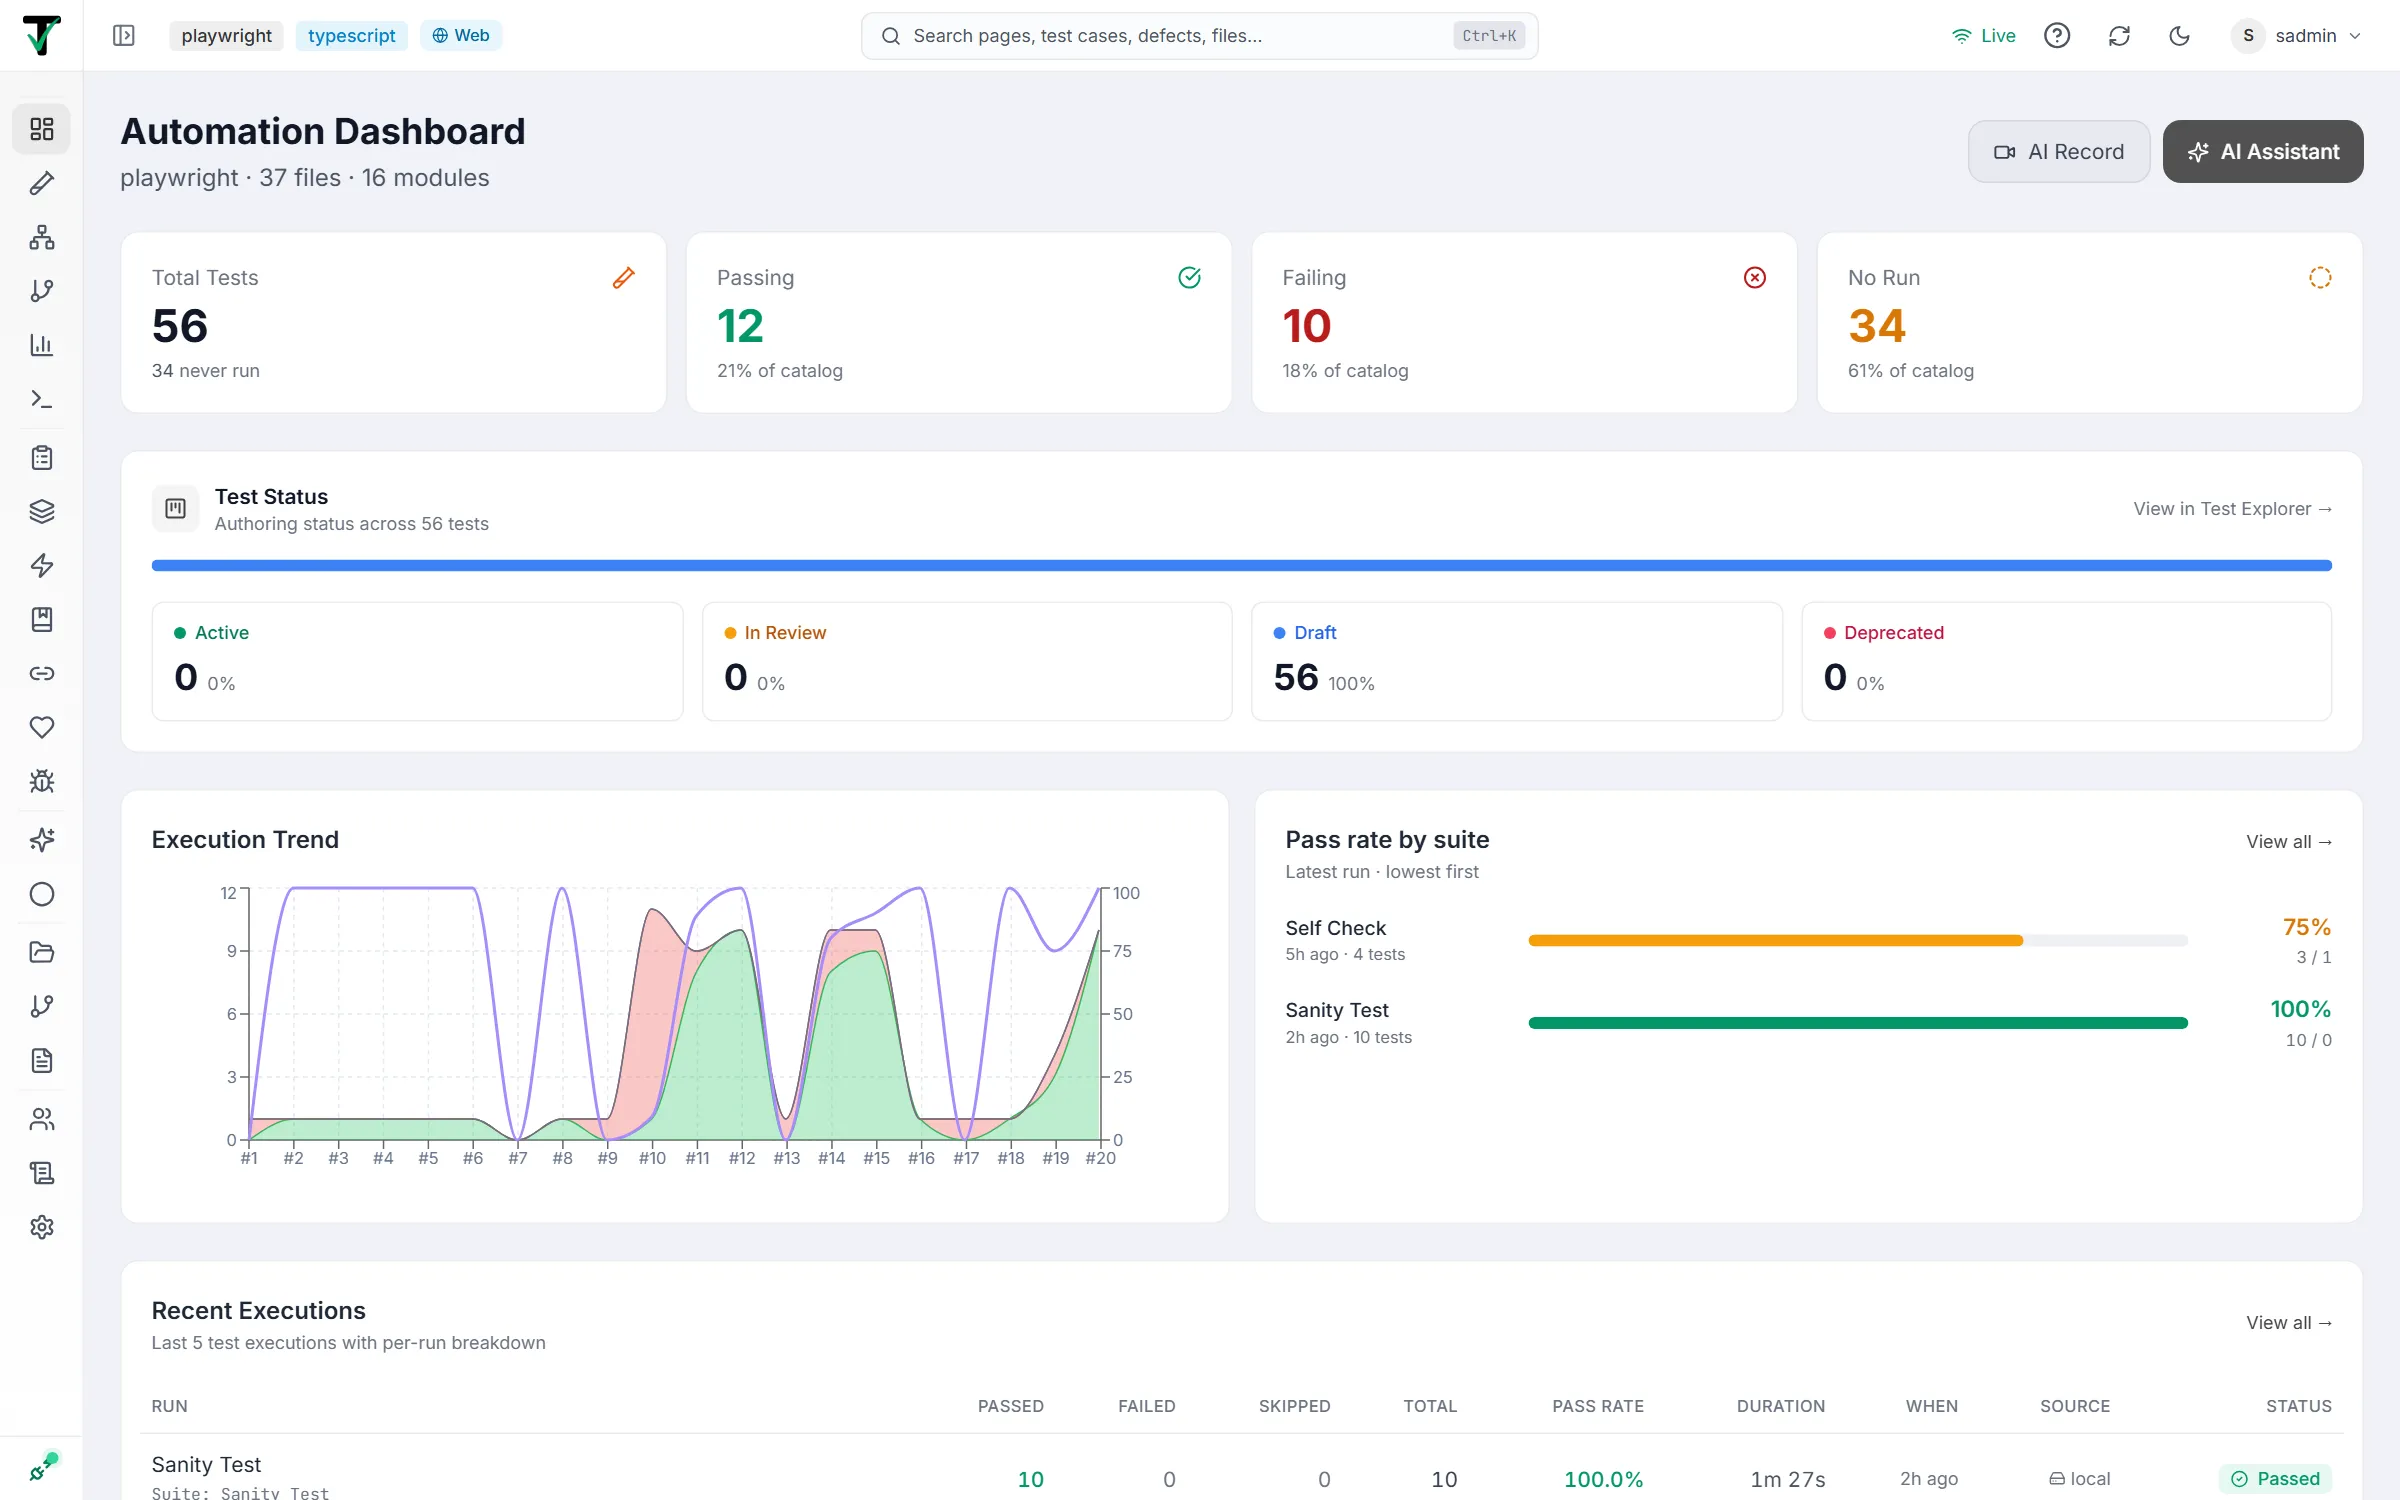
Task: Open the help question mark icon
Action: tap(2057, 36)
